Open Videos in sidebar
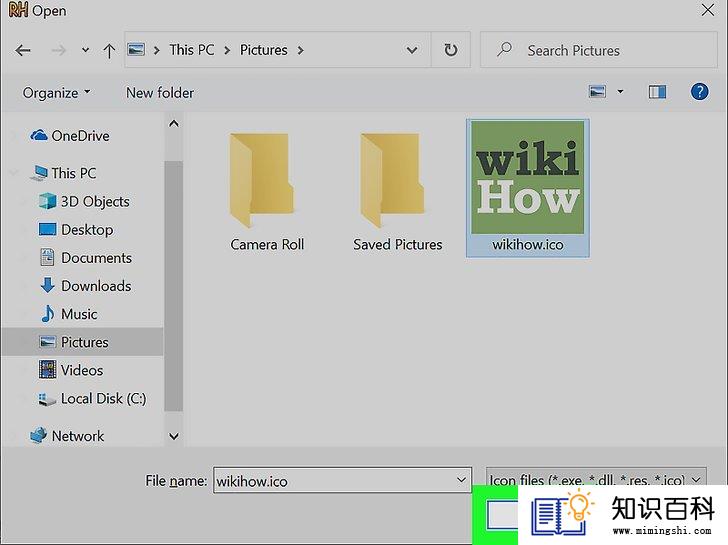The width and height of the screenshot is (728, 545). 71,370
